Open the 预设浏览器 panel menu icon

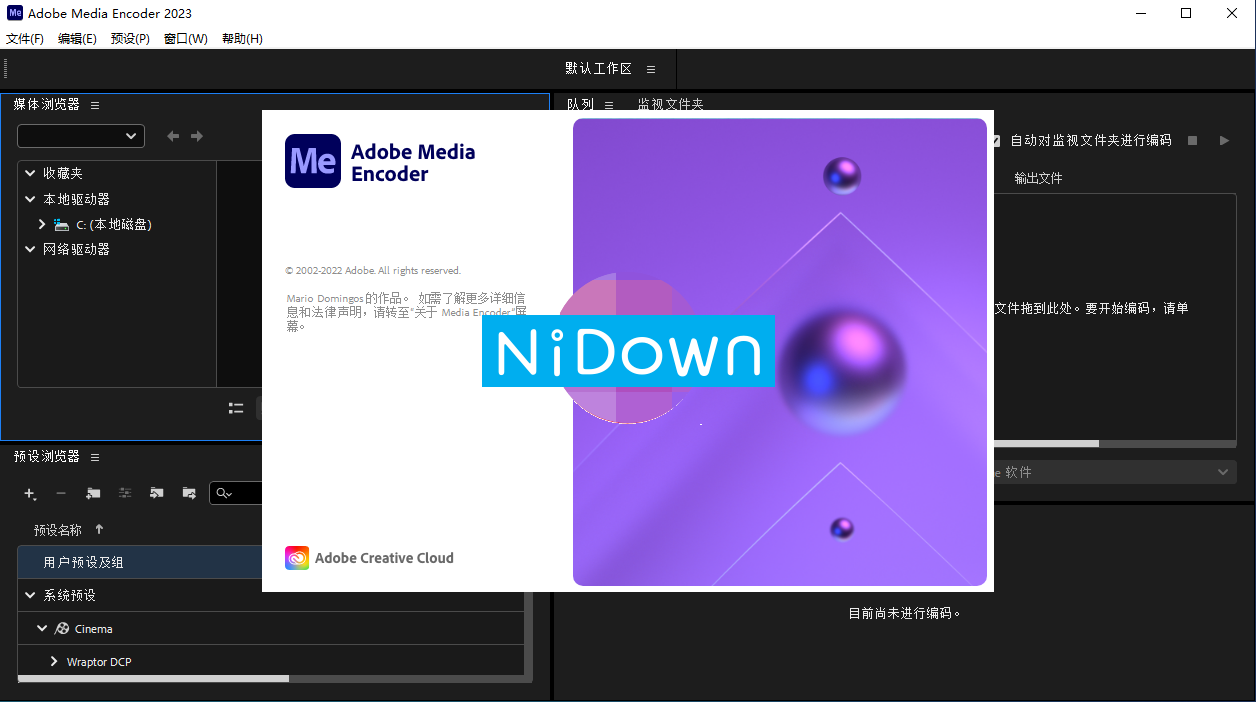[x=95, y=457]
